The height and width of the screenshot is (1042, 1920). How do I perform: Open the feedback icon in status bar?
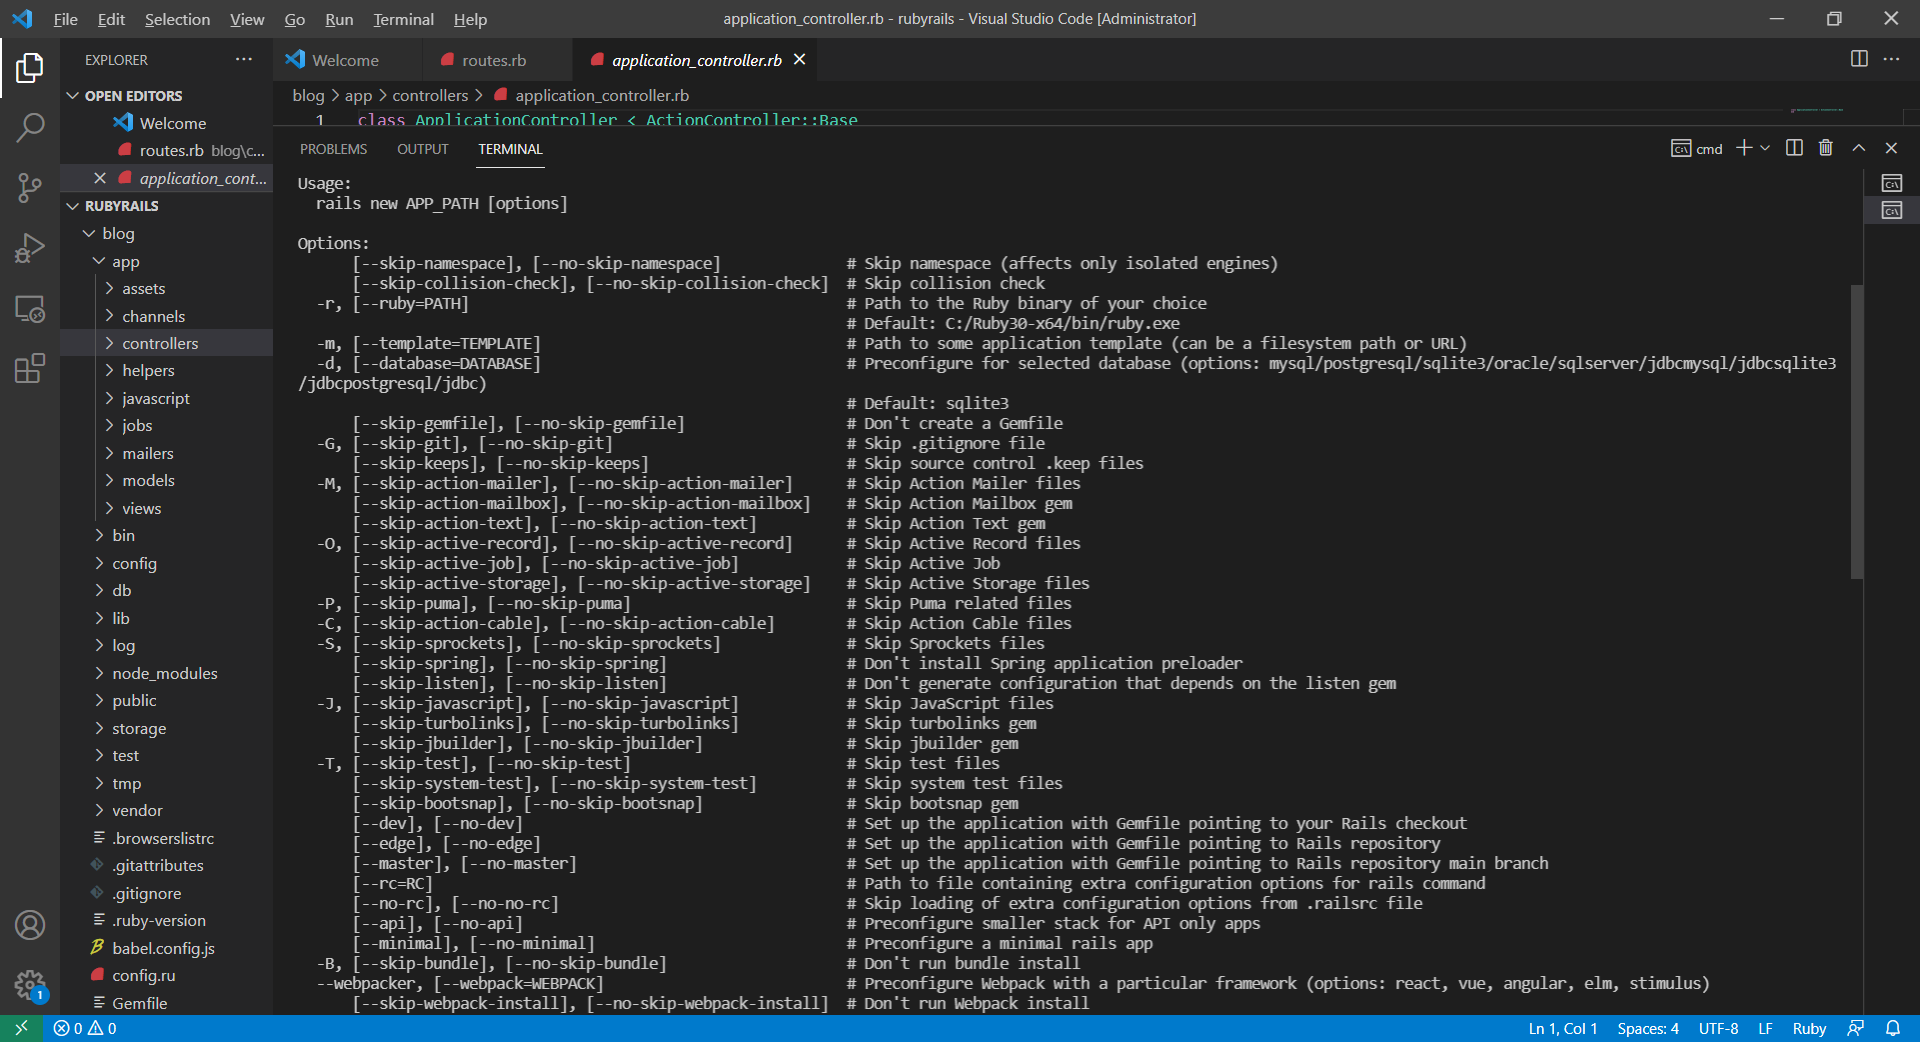point(1856,1028)
